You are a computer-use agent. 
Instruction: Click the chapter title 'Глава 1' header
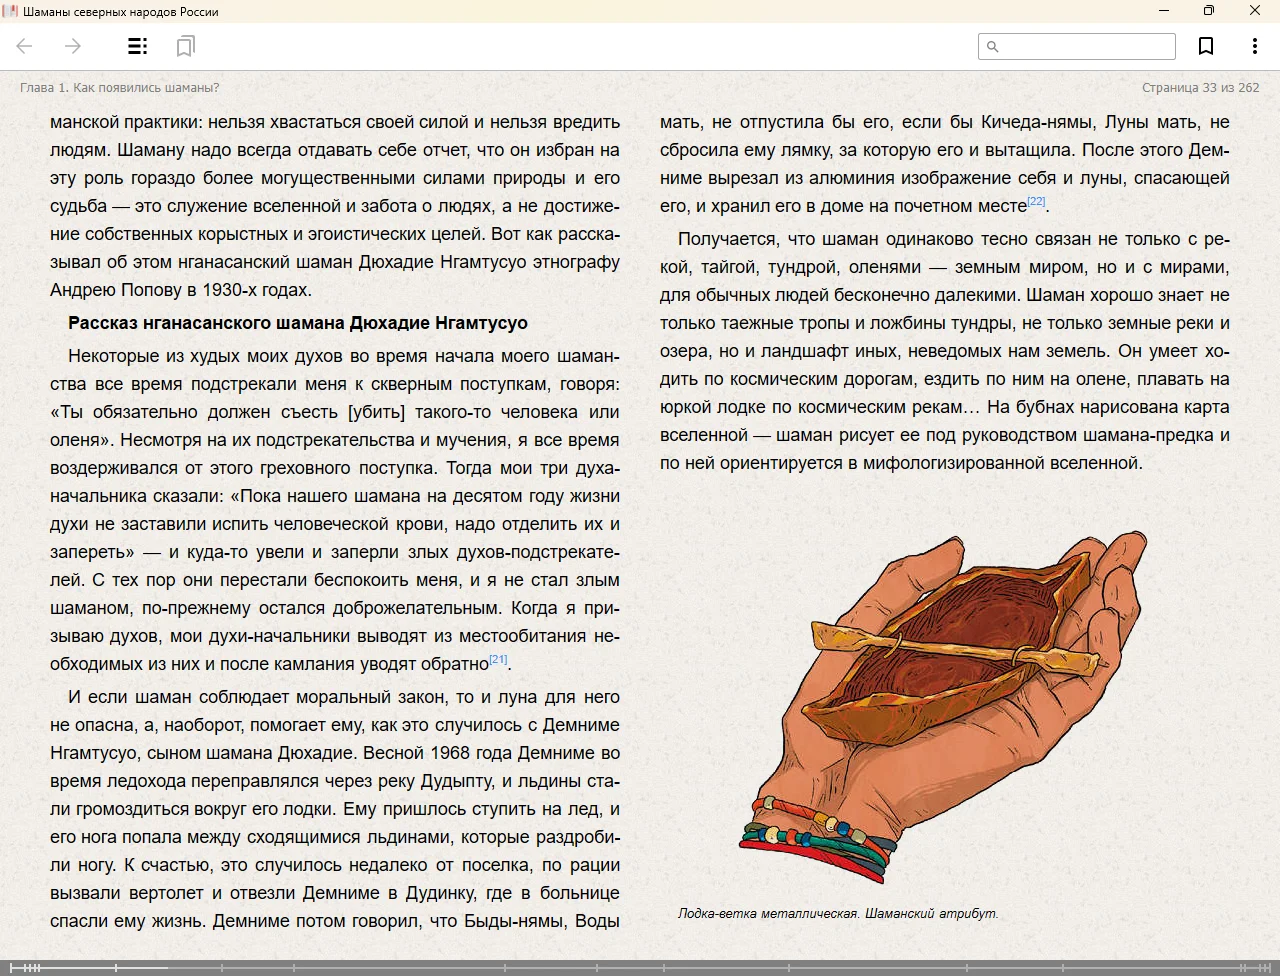click(x=119, y=87)
